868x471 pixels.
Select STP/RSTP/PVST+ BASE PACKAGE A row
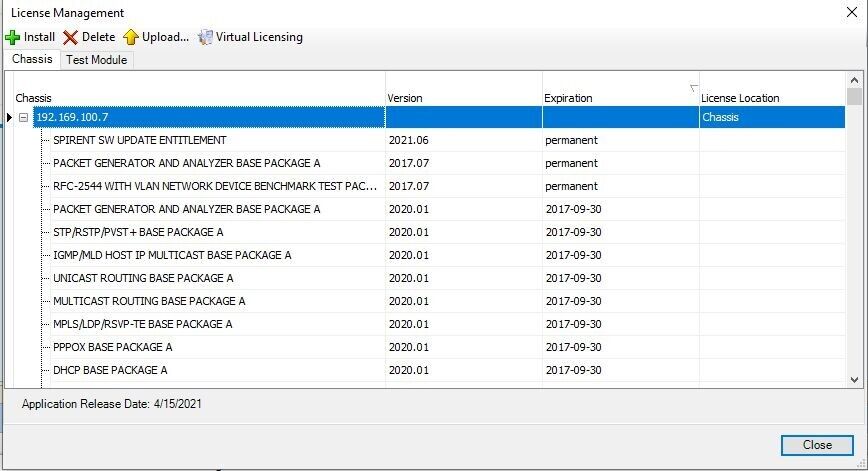(138, 233)
